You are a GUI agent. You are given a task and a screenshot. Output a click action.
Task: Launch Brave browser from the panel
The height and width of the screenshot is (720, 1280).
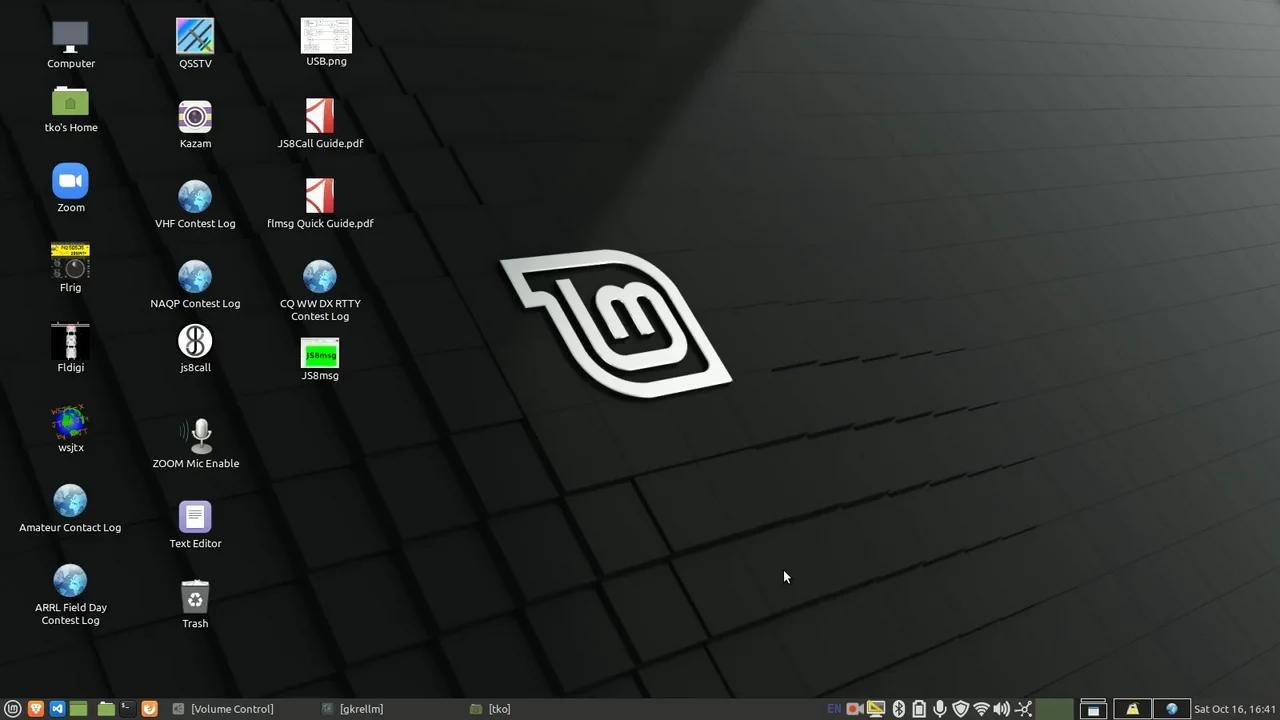click(36, 709)
